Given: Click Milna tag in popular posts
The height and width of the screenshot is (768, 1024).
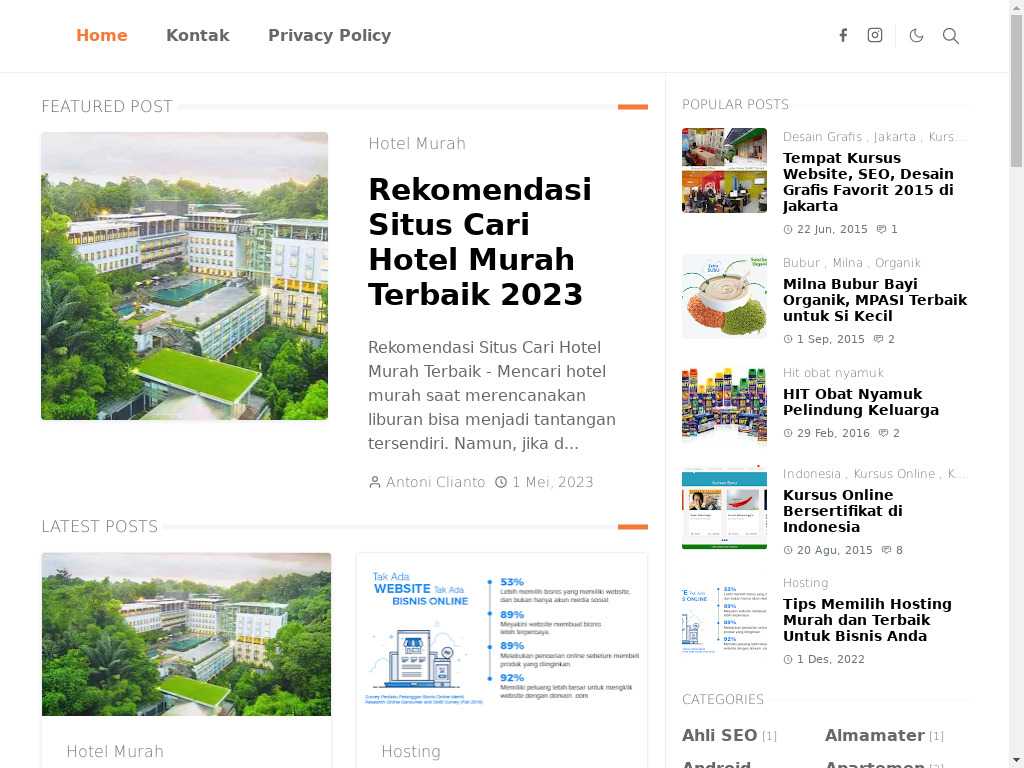Looking at the screenshot, I should coord(848,263).
